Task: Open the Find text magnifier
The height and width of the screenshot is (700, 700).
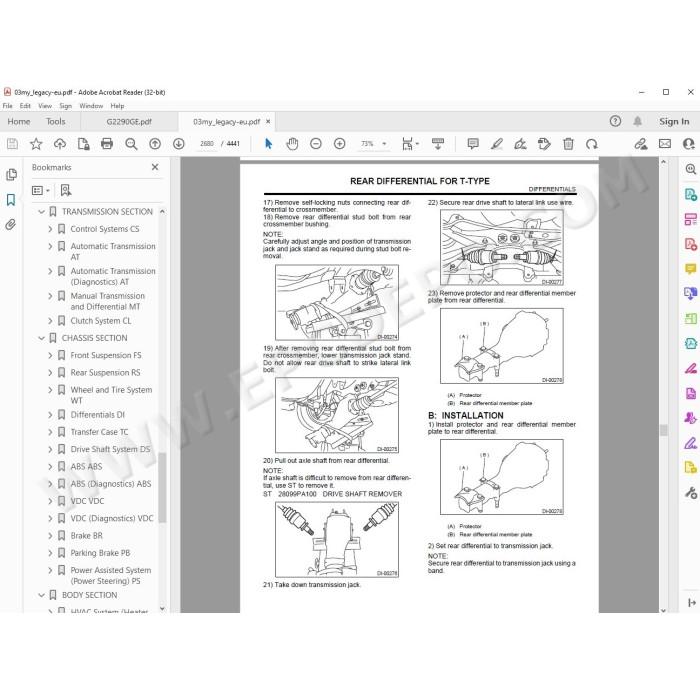Action: (131, 144)
